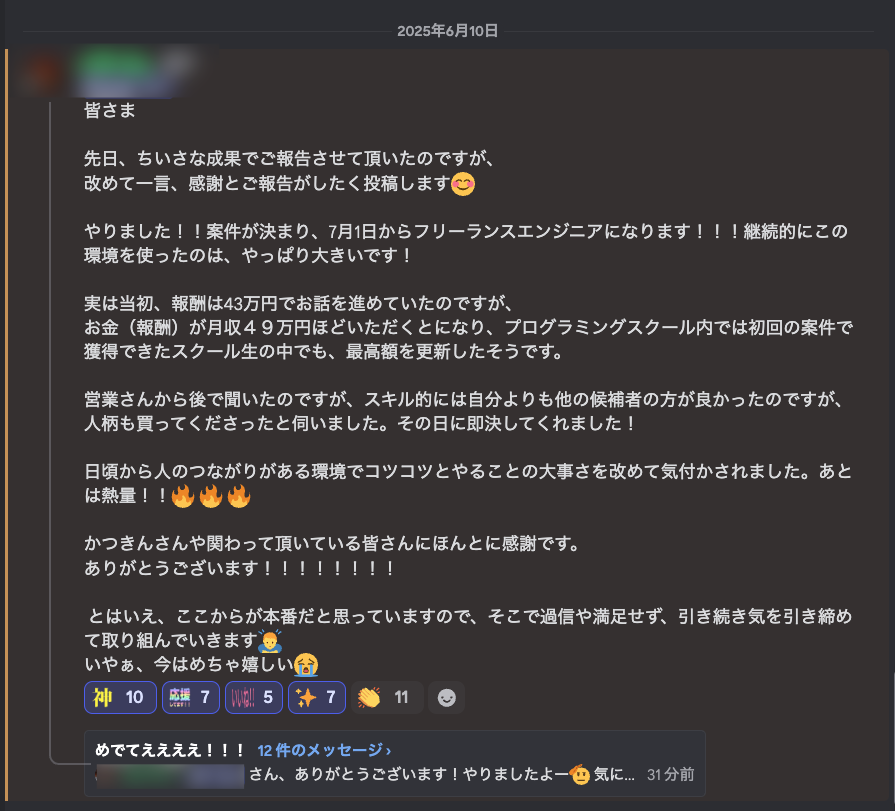This screenshot has height=811, width=895.
Task: Click the blushing smile emoji after 投稿します
Action: (x=463, y=184)
